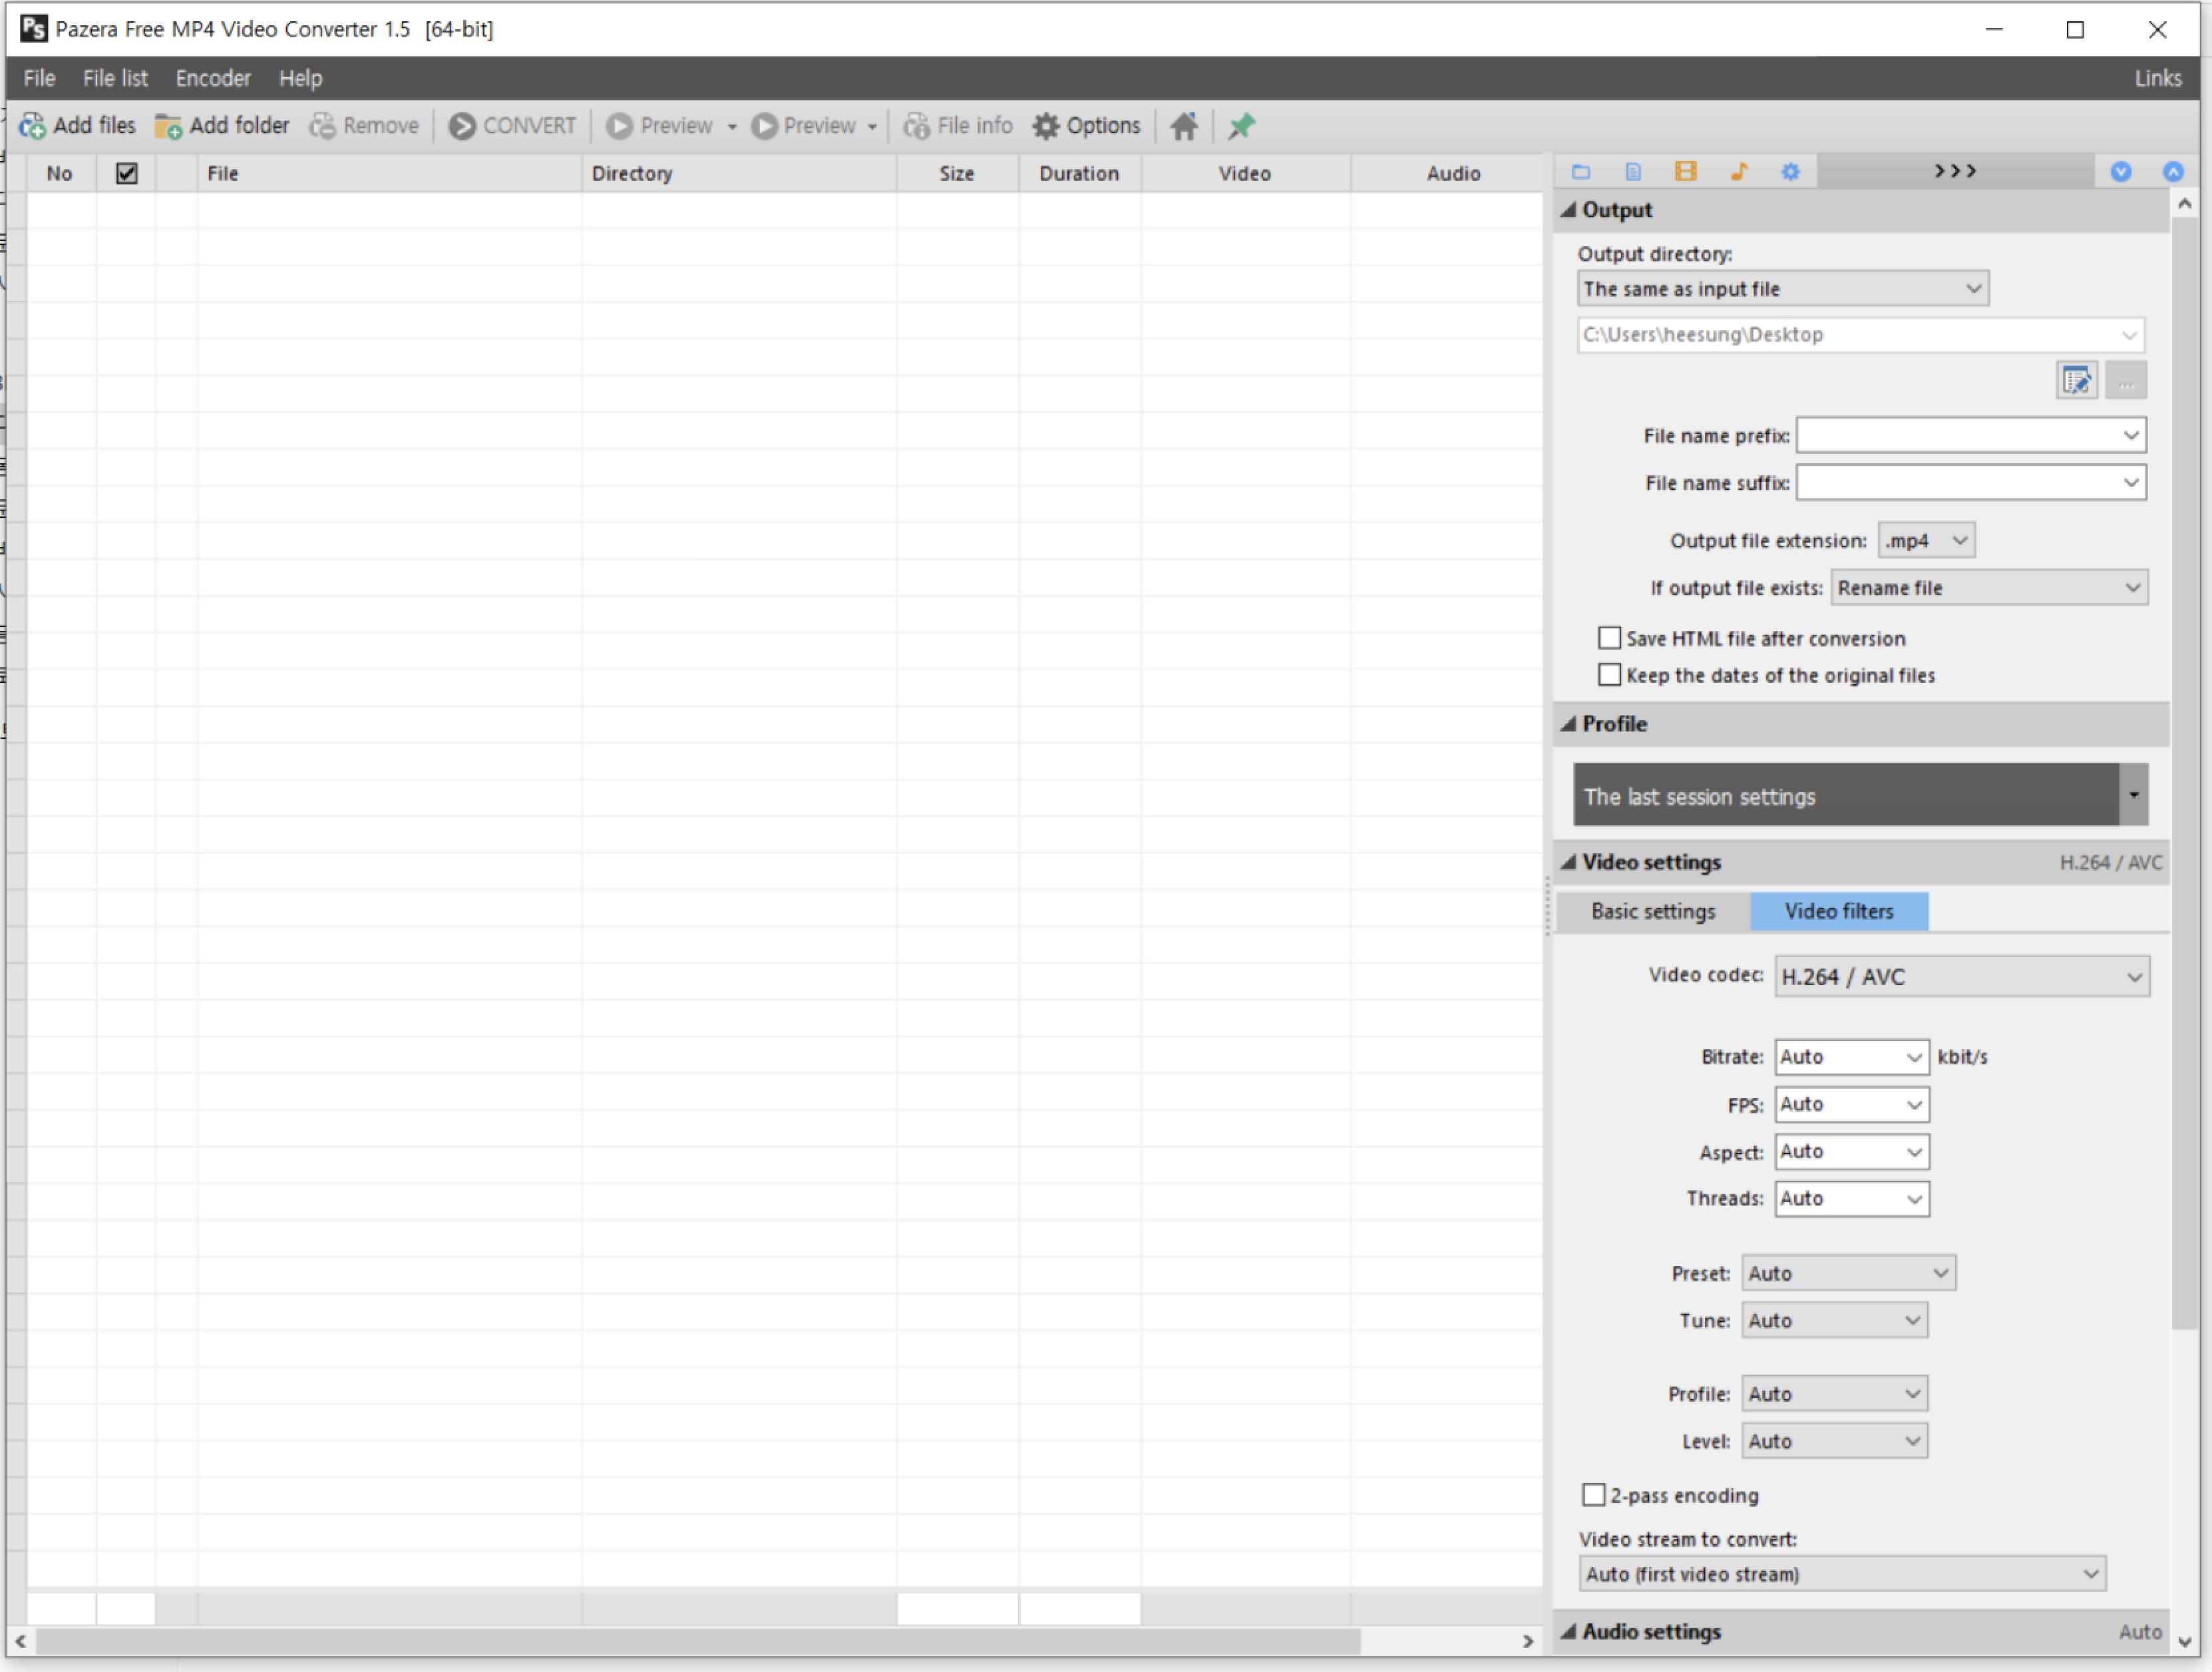This screenshot has width=2212, height=1672.
Task: Enable Save HTML file after conversion
Action: pyautogui.click(x=1610, y=638)
